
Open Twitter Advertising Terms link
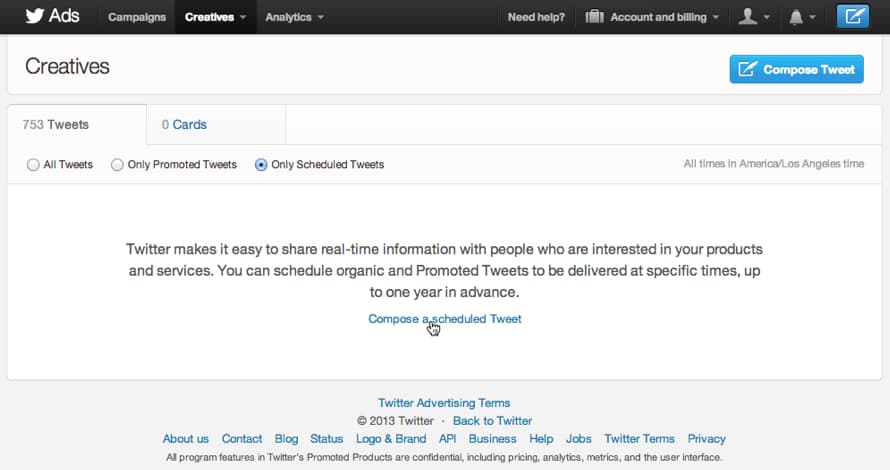(444, 403)
